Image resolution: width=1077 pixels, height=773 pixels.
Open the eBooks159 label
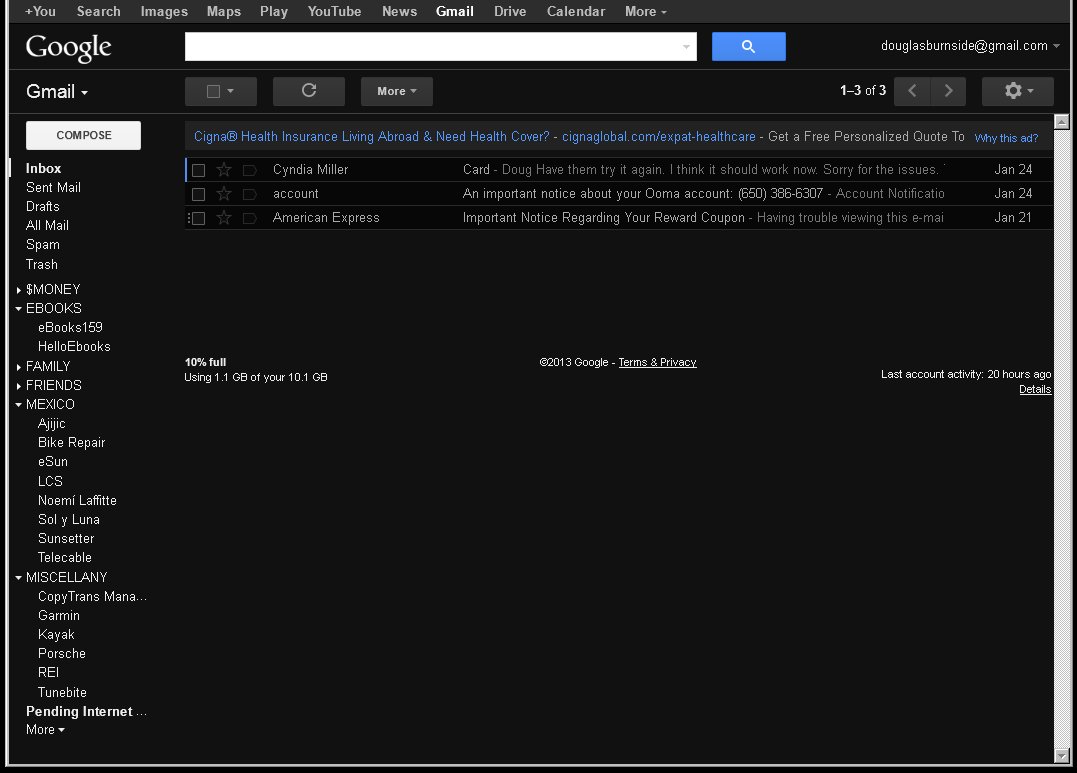[70, 328]
